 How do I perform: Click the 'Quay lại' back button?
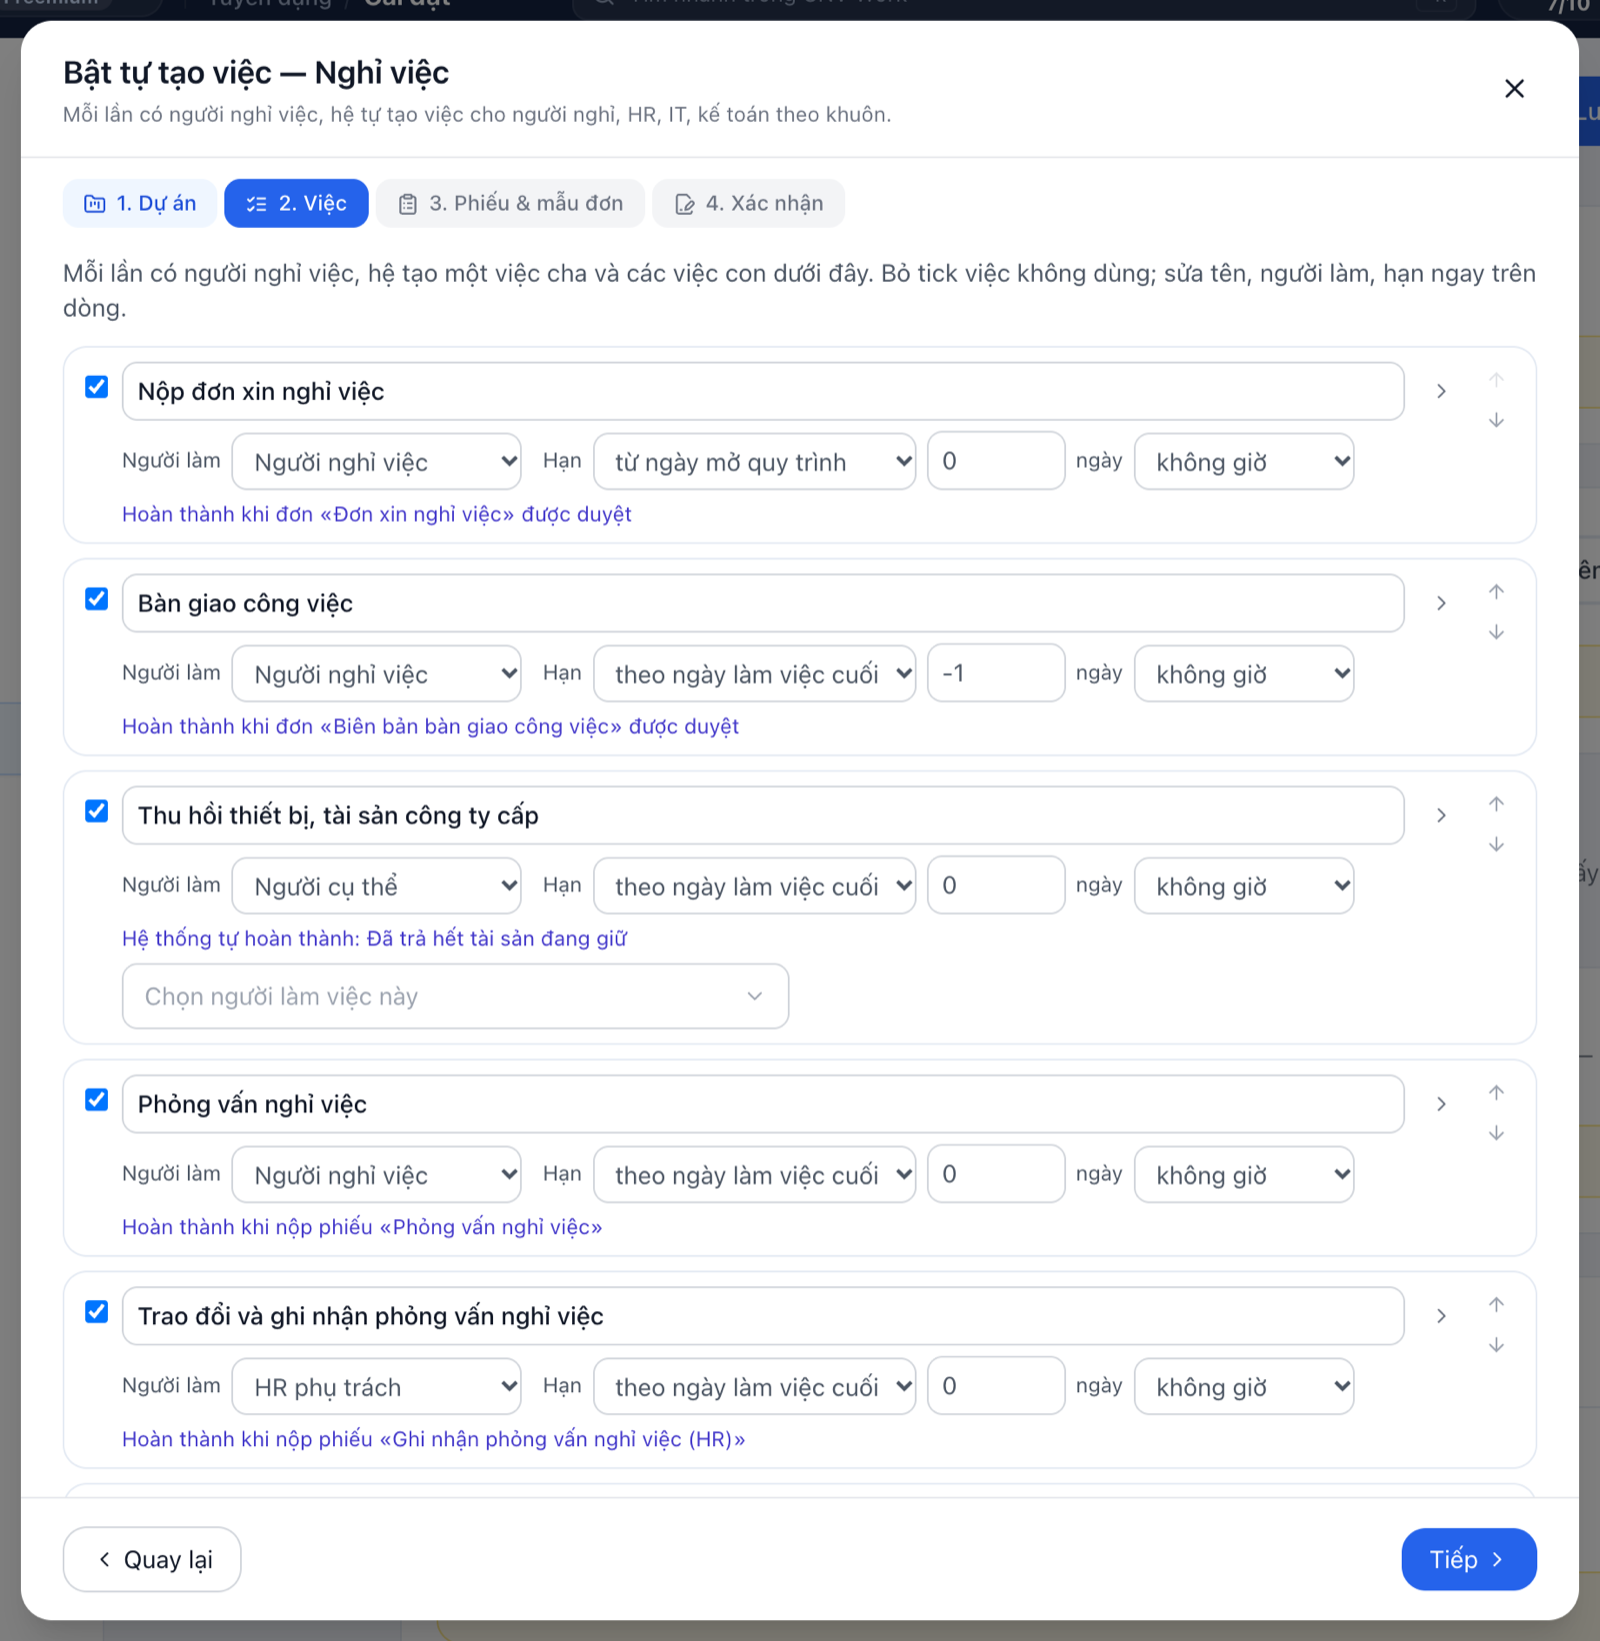coord(152,1559)
